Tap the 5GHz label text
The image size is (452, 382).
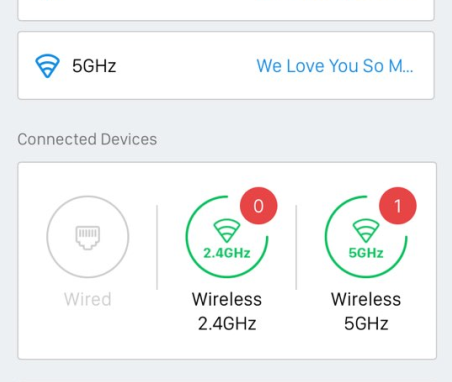click(94, 66)
